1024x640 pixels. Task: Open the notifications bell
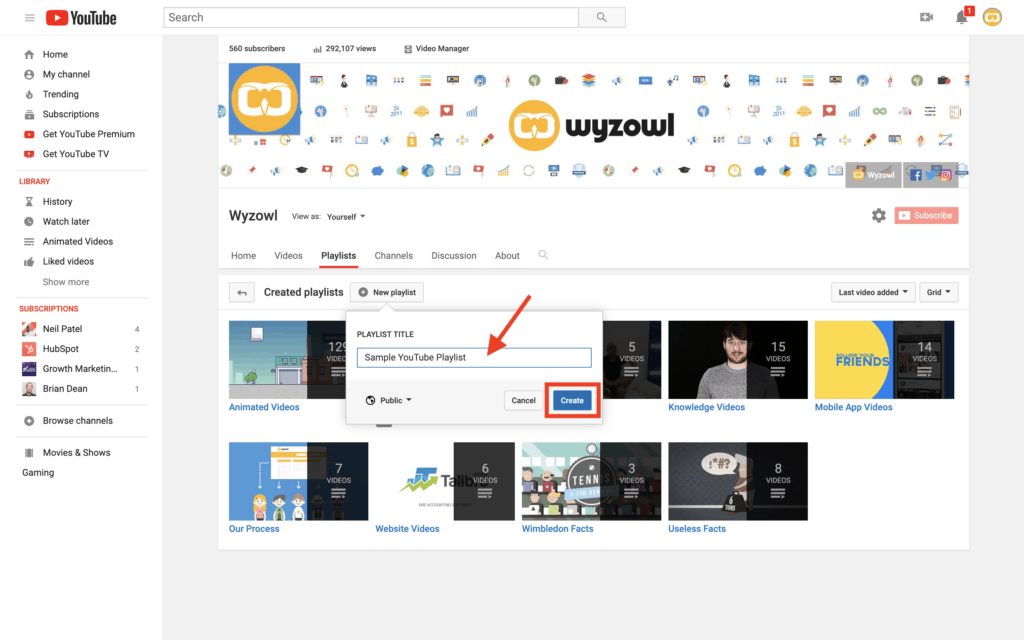coord(961,18)
